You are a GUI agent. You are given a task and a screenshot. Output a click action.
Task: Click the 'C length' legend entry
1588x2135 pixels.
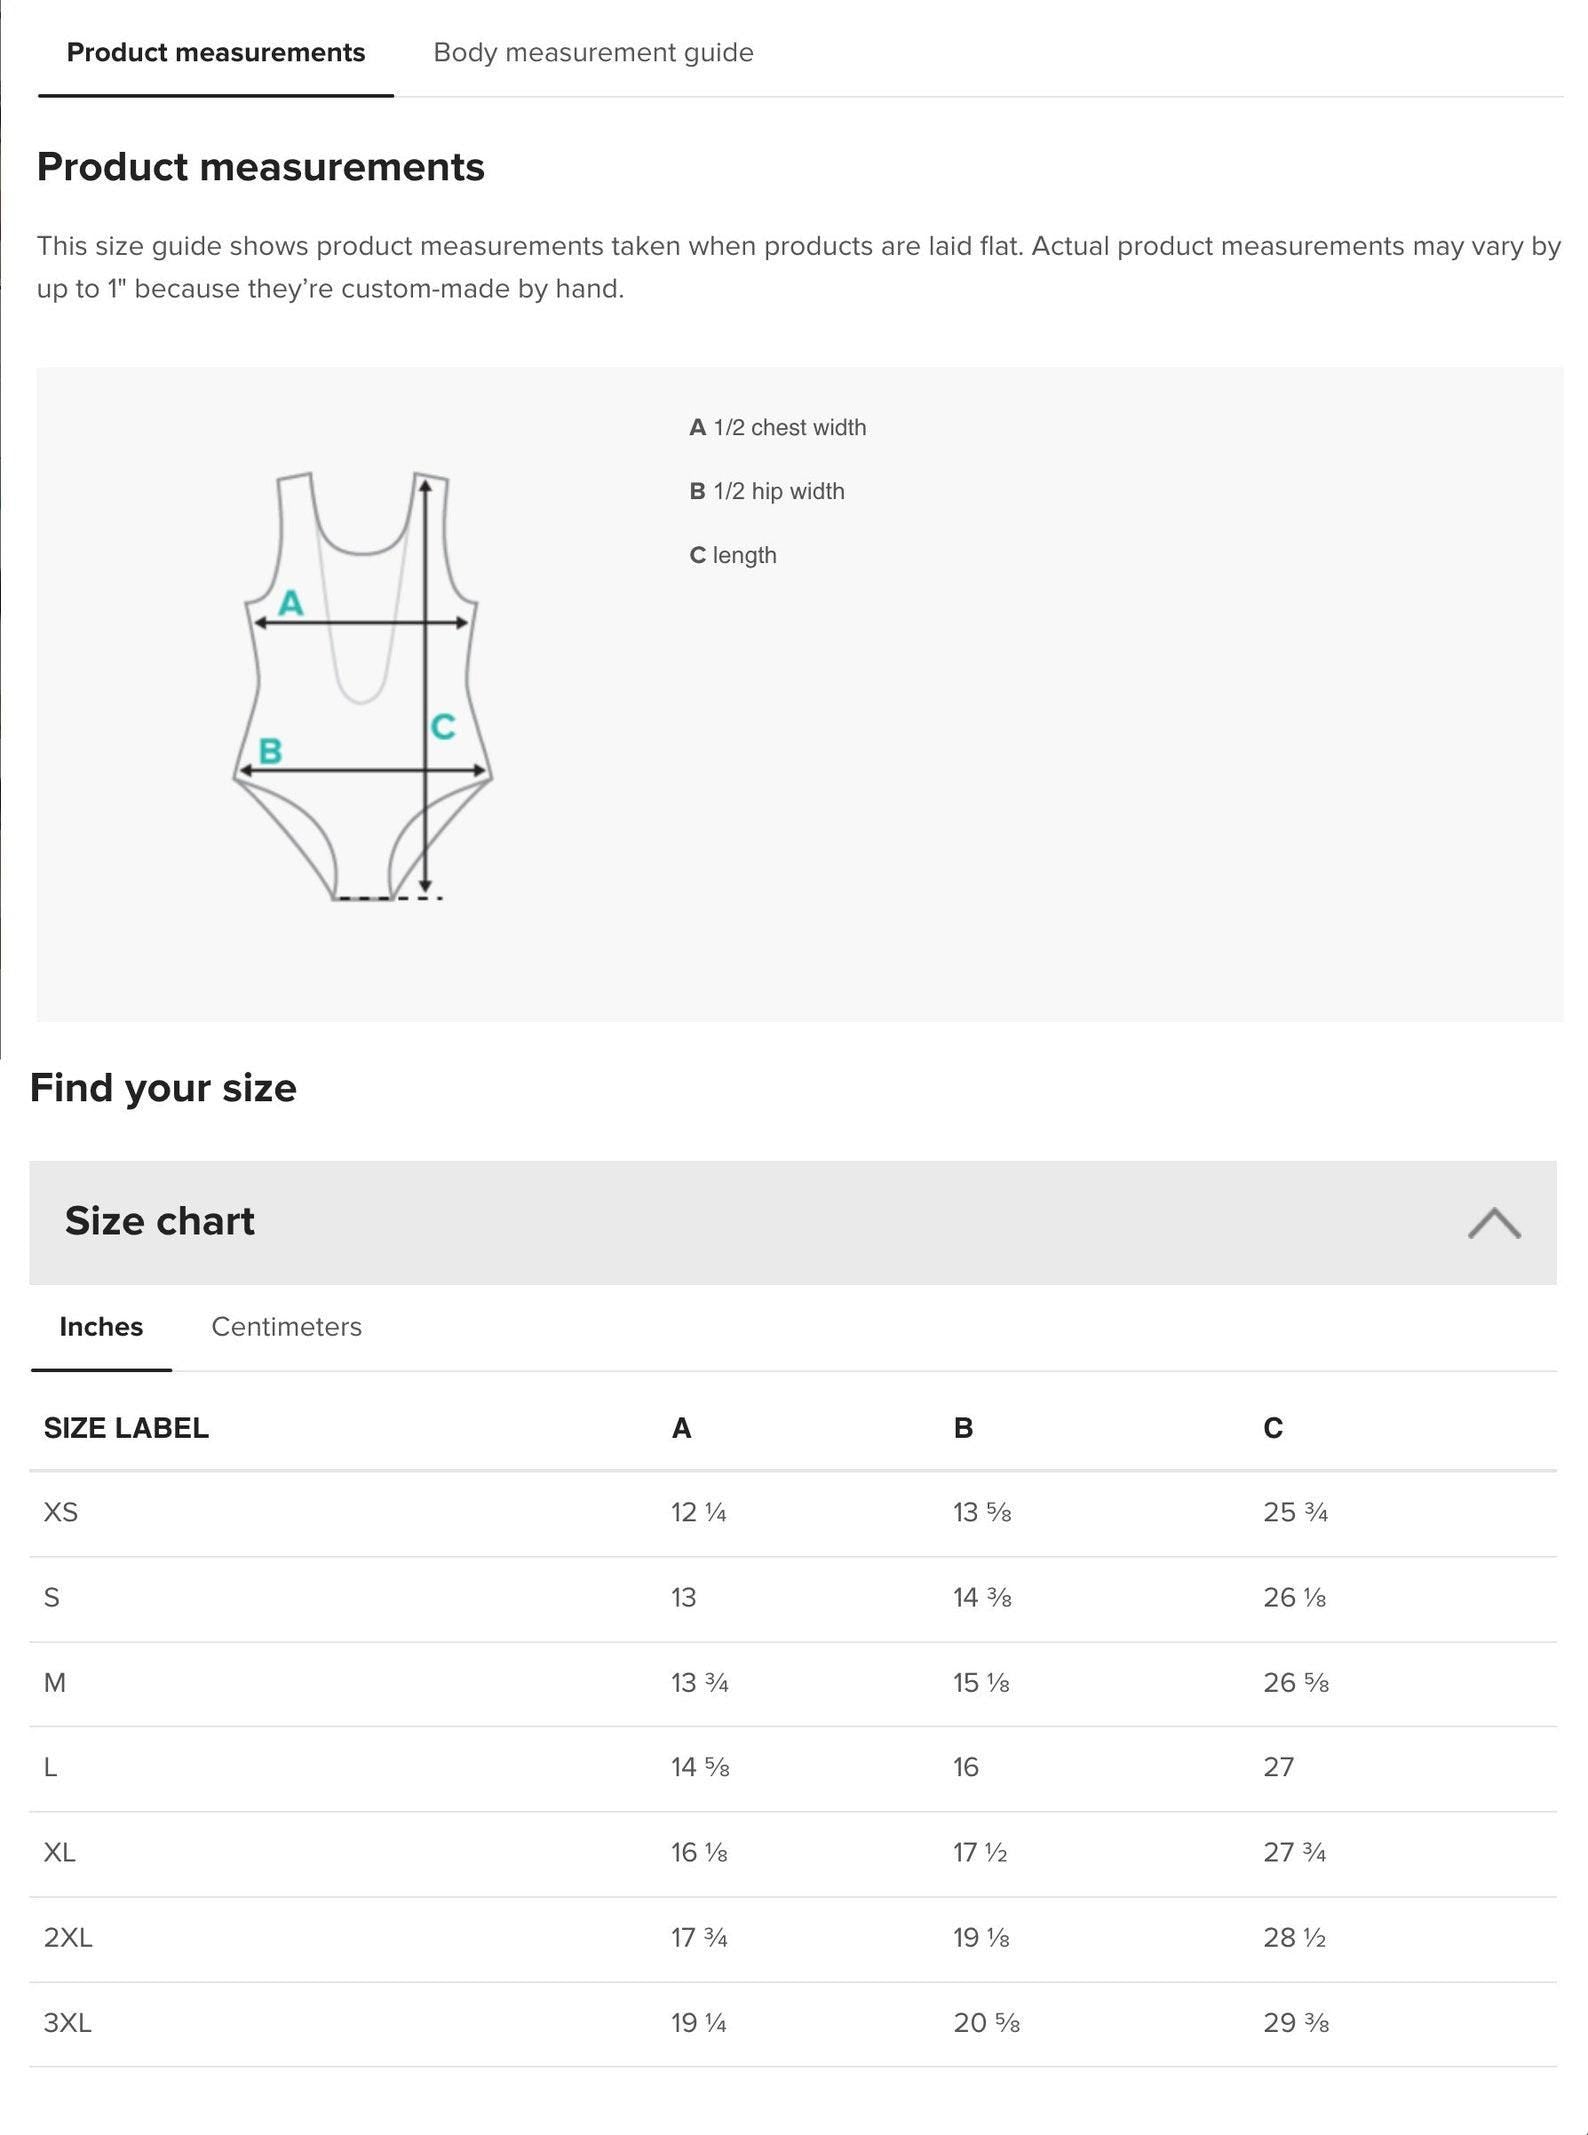click(x=733, y=556)
